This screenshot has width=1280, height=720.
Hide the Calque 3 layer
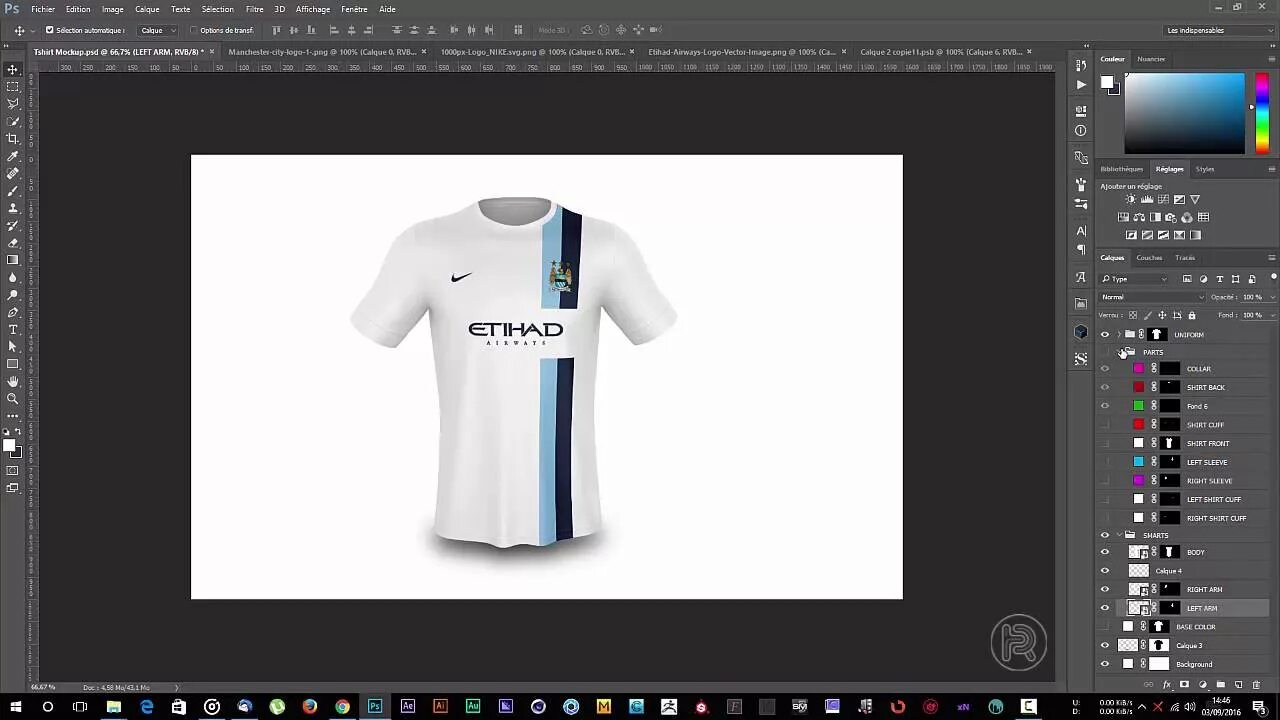click(1105, 646)
